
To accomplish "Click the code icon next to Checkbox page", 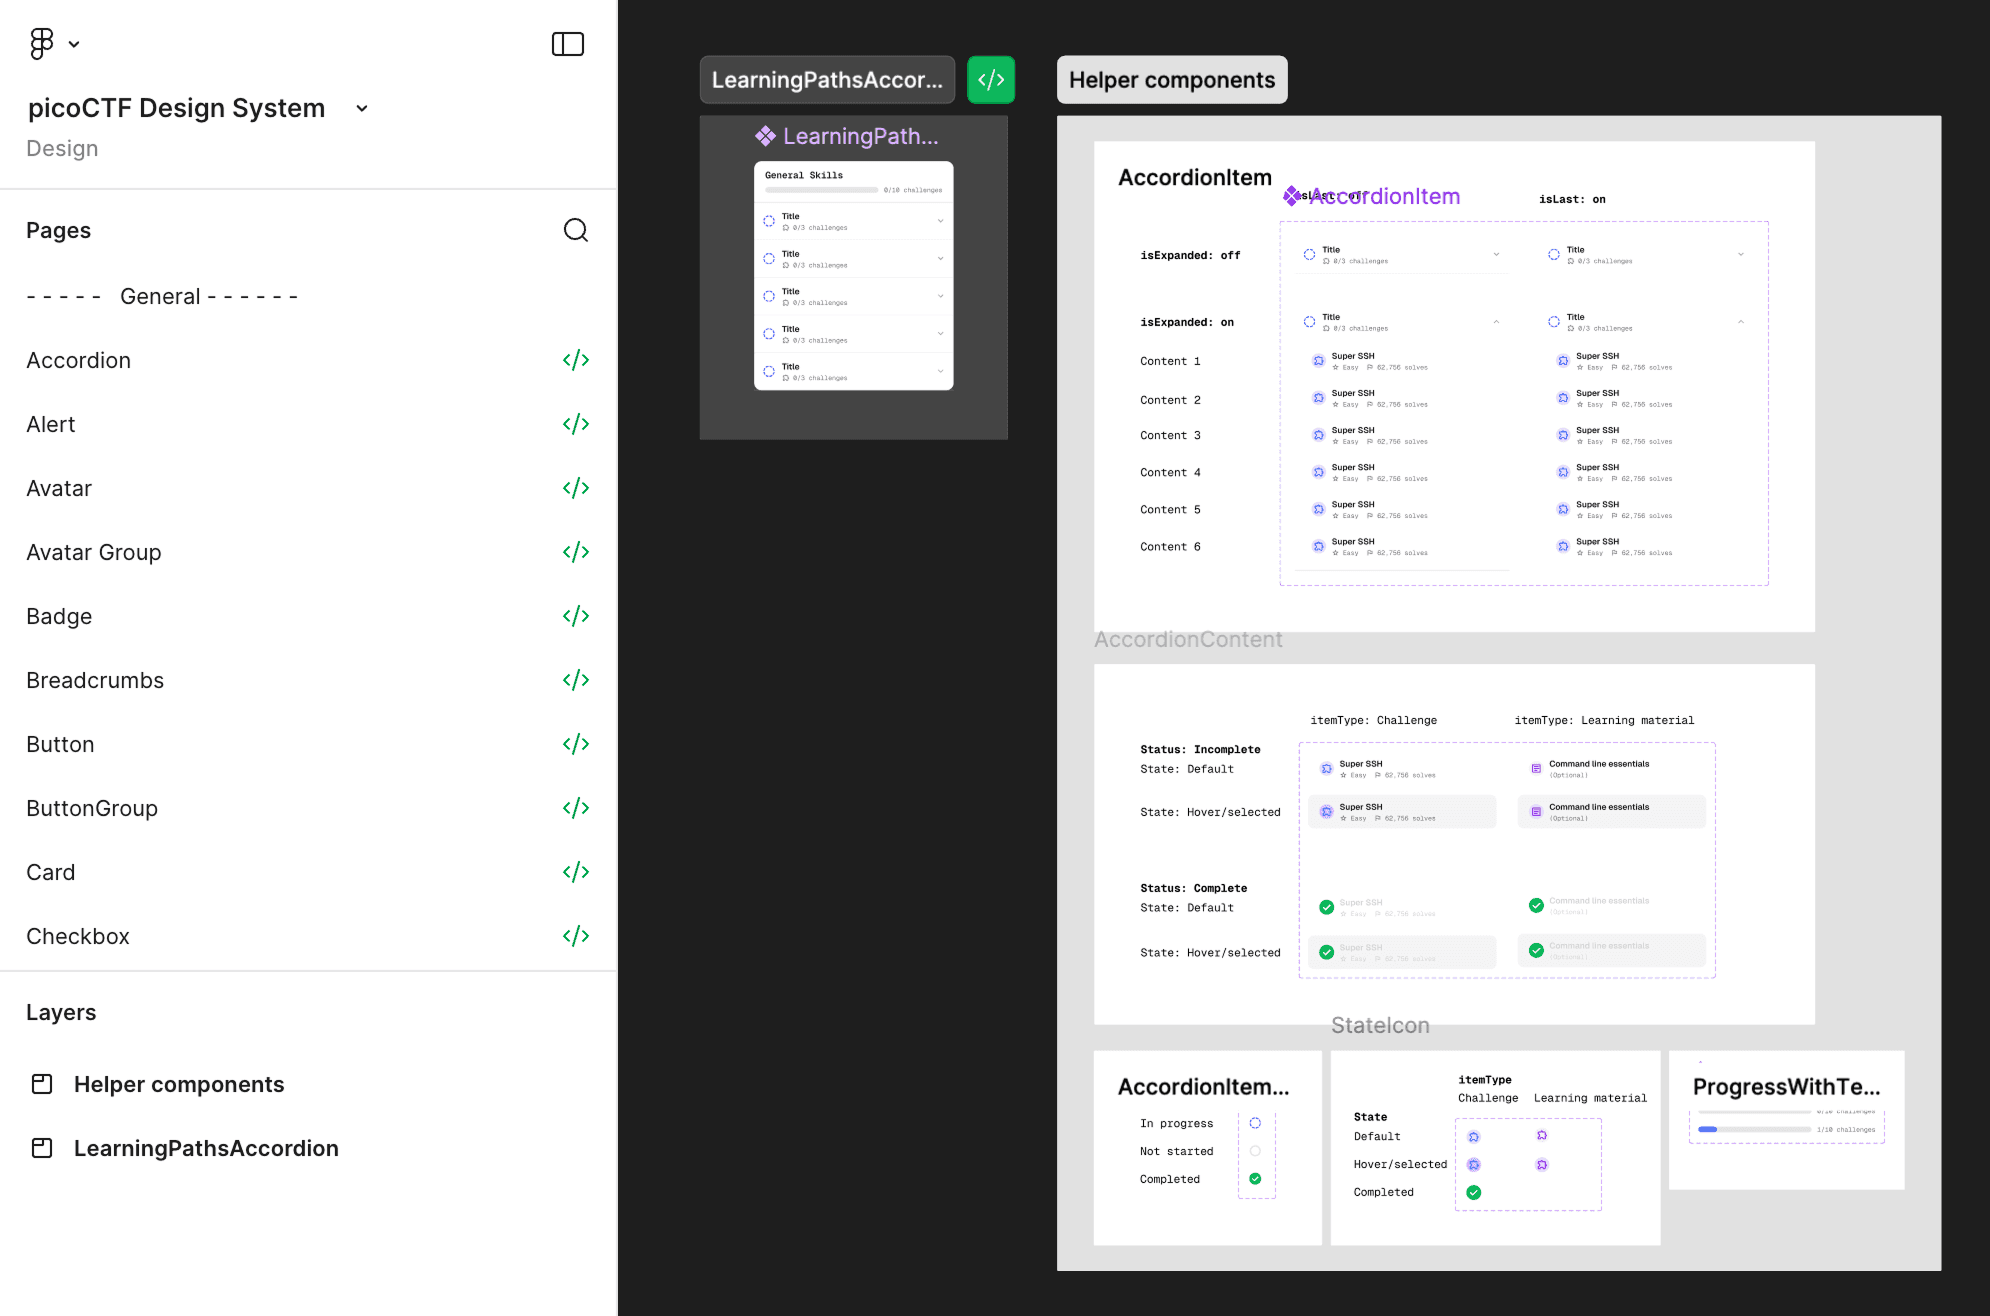I will (x=575, y=936).
